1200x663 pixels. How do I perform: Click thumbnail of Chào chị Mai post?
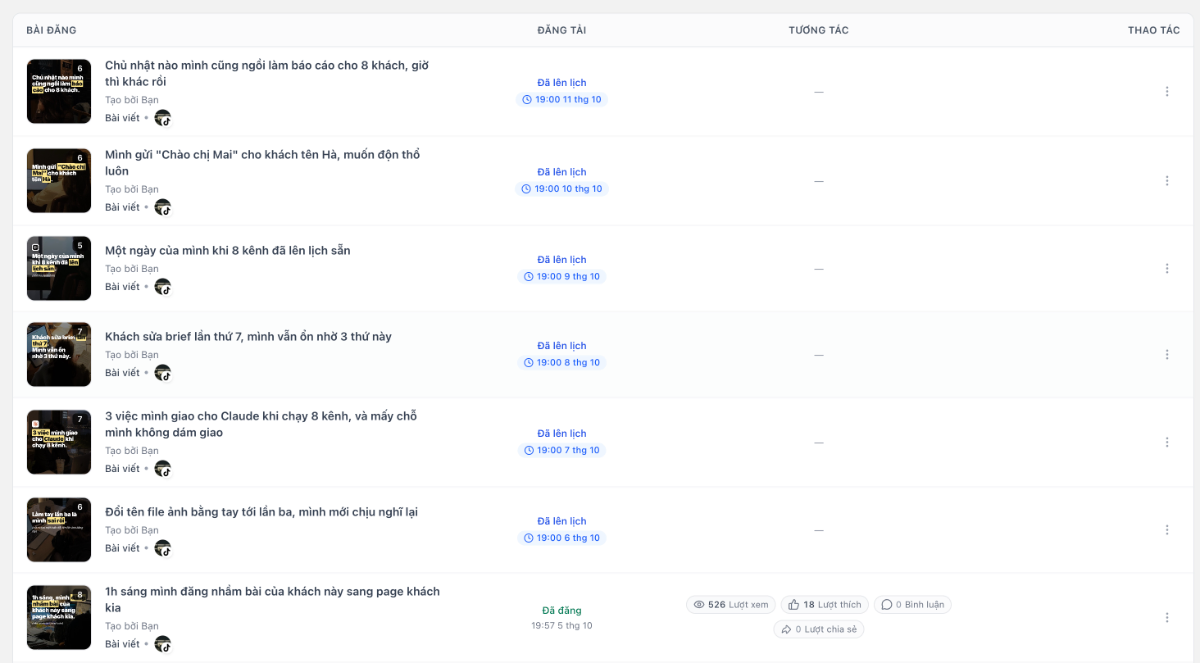[59, 181]
